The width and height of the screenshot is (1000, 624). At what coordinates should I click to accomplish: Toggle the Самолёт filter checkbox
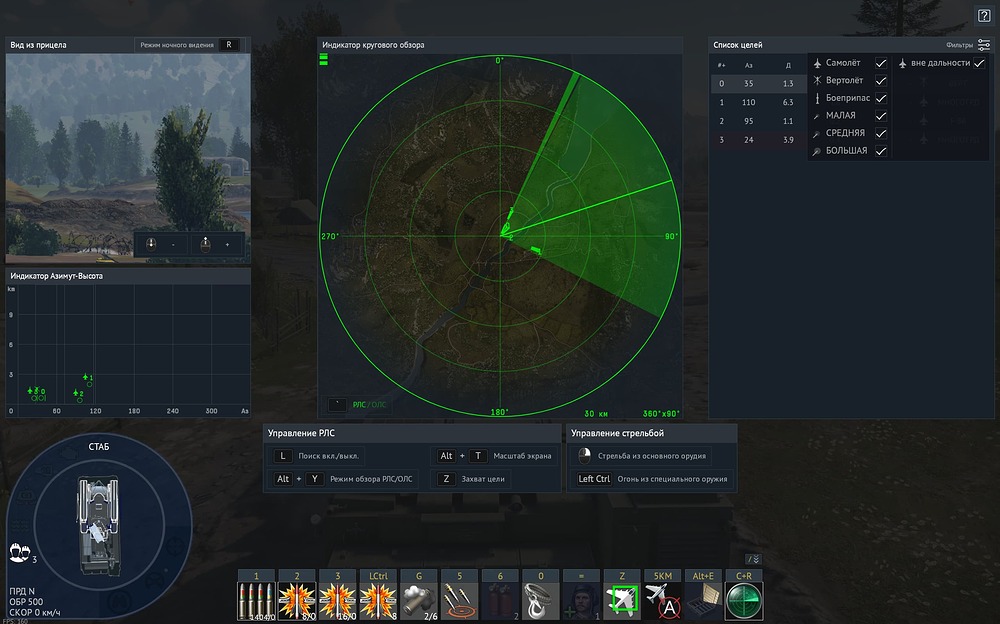[881, 63]
